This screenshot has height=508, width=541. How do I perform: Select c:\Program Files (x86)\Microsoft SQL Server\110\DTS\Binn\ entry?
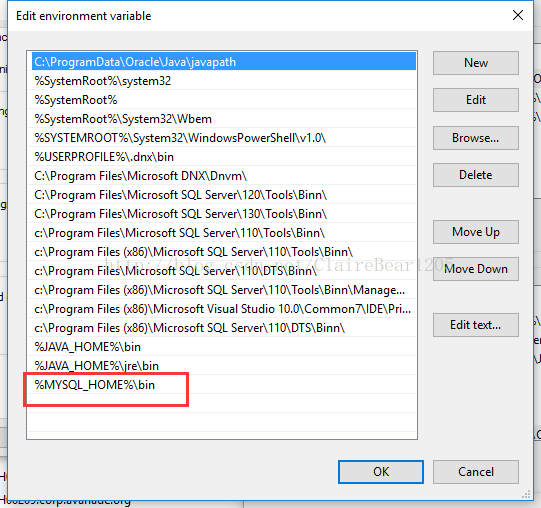pyautogui.click(x=222, y=328)
